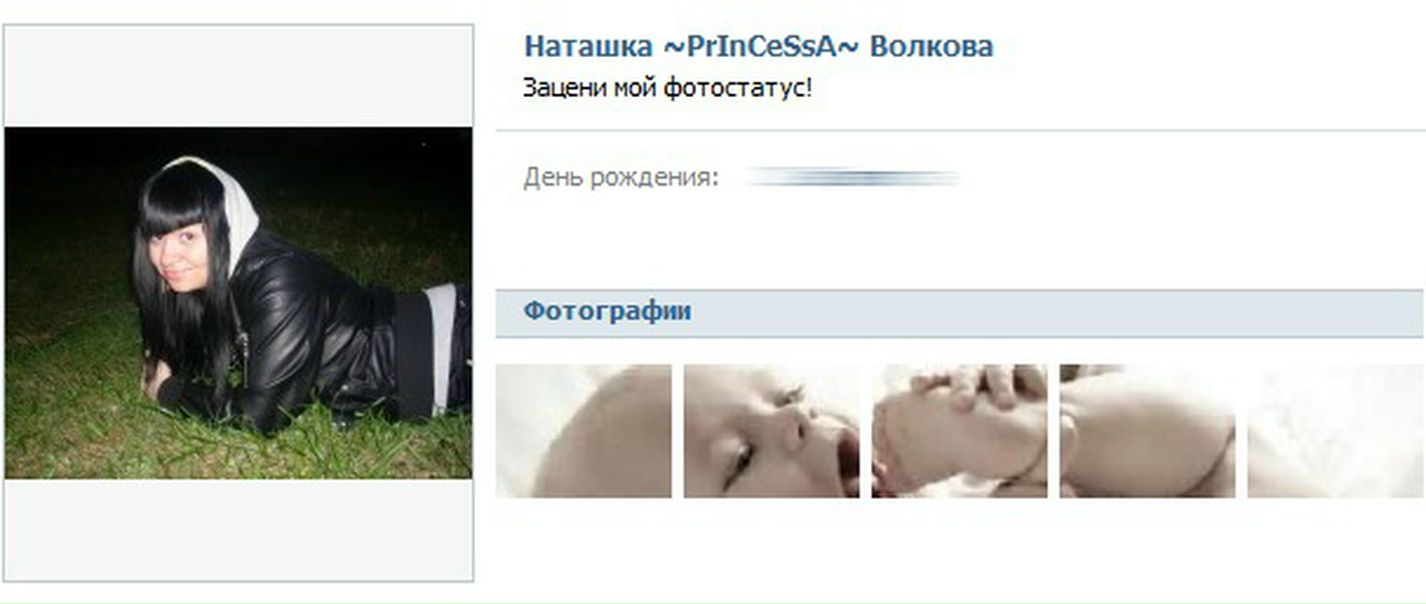Click the ~PrInCeSsA~ nickname in the title
Image resolution: width=1426 pixels, height=604 pixels.
pos(761,47)
